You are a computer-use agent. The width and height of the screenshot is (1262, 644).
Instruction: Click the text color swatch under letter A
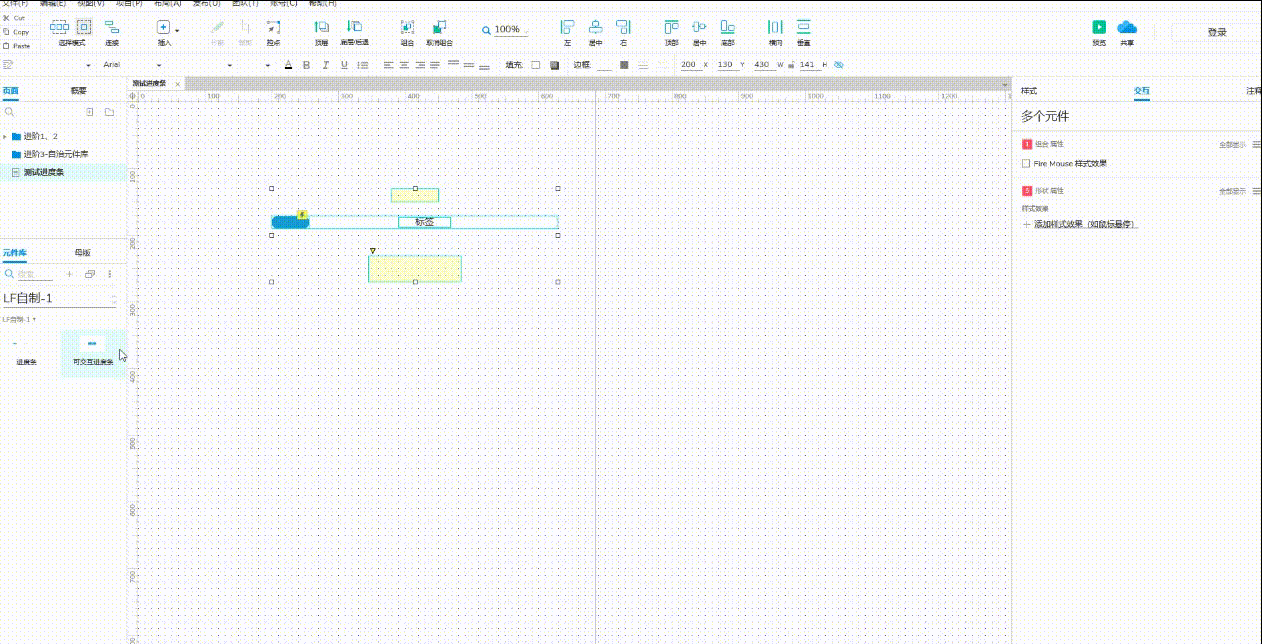tap(288, 66)
